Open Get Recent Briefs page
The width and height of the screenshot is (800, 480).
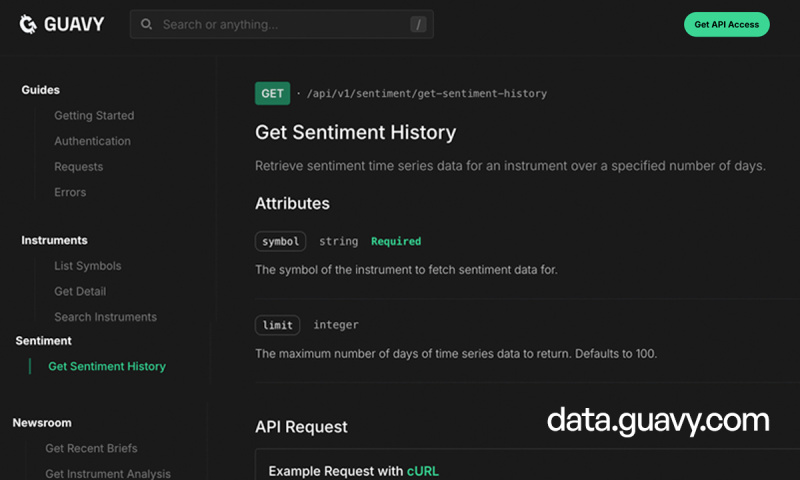[x=91, y=448]
